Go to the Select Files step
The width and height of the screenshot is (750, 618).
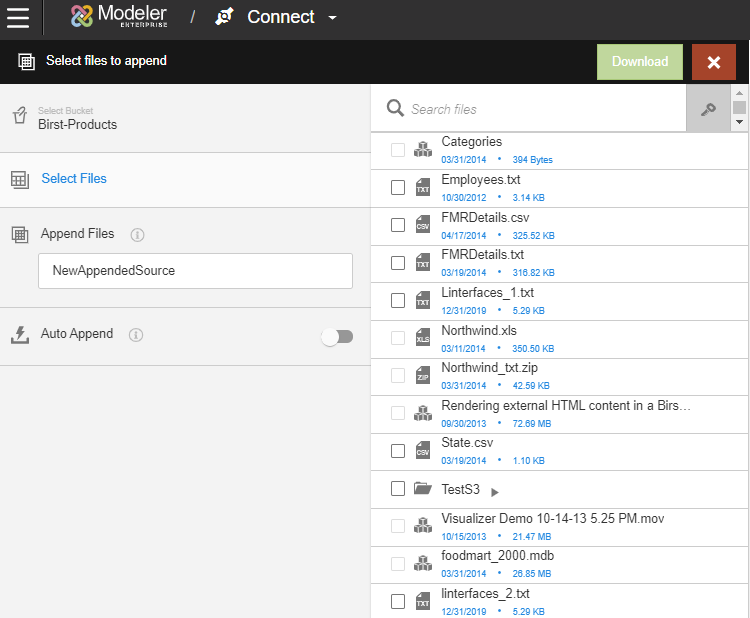(74, 179)
